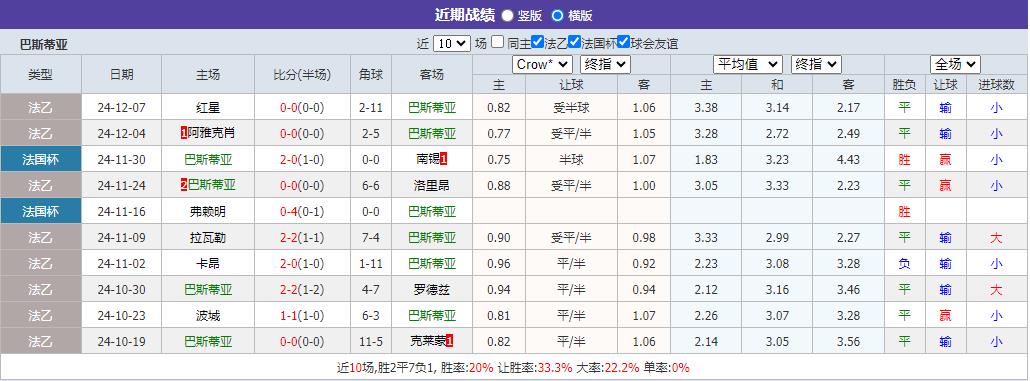This screenshot has height=381, width=1030.
Task: Click the 进球数 column header
Action: [x=996, y=84]
